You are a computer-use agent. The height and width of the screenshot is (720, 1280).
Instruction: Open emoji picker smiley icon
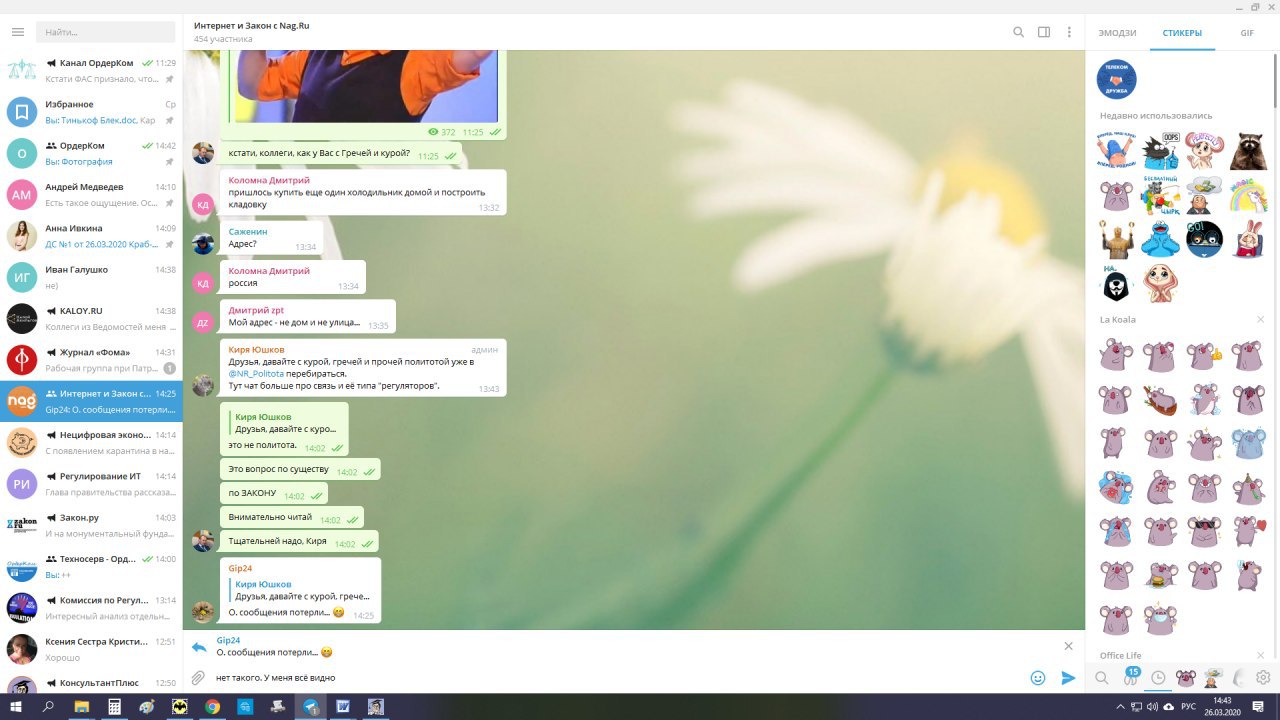pyautogui.click(x=1038, y=678)
